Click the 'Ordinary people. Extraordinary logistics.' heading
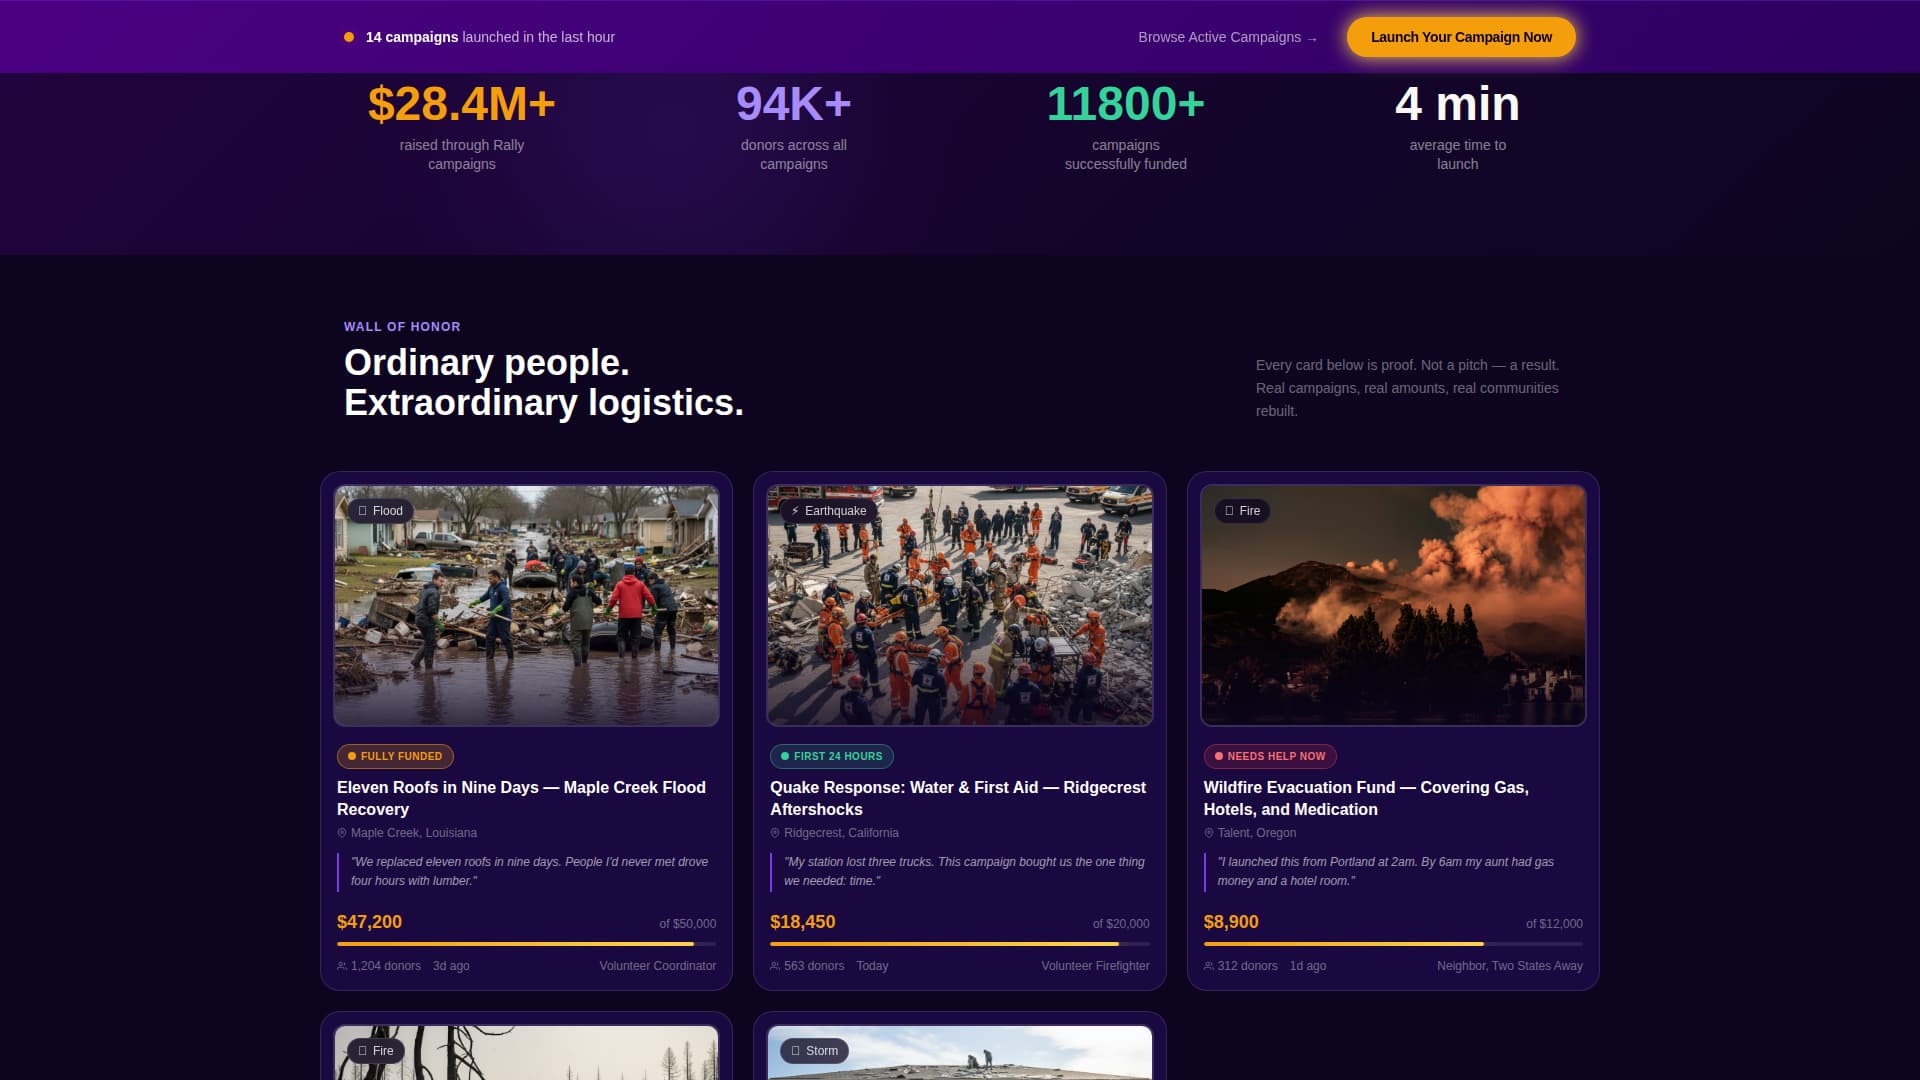 coord(544,382)
